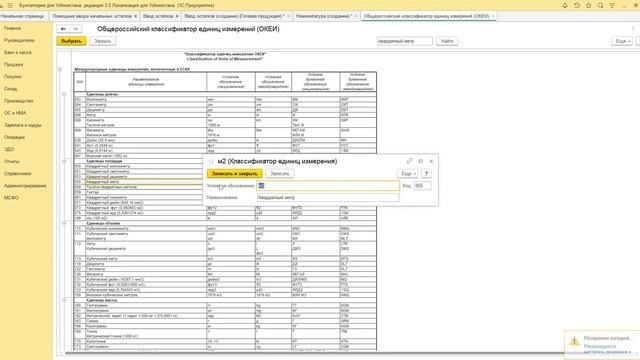Open favorites star icon in title bar
This screenshot has height=360, width=640.
tap(589, 5)
